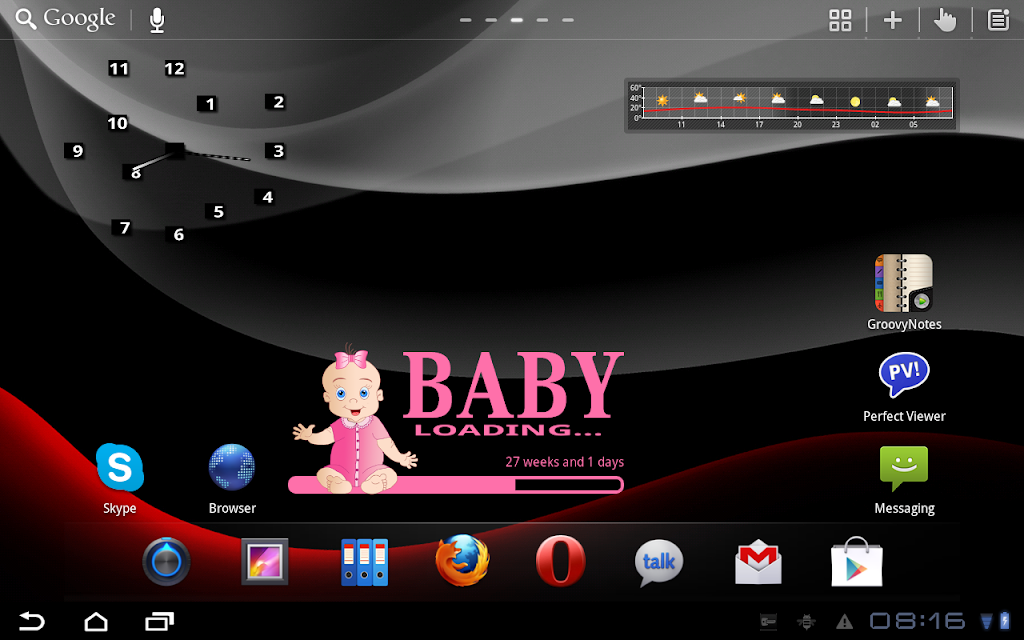
Task: Click the baby loading progress bar
Action: coord(456,485)
